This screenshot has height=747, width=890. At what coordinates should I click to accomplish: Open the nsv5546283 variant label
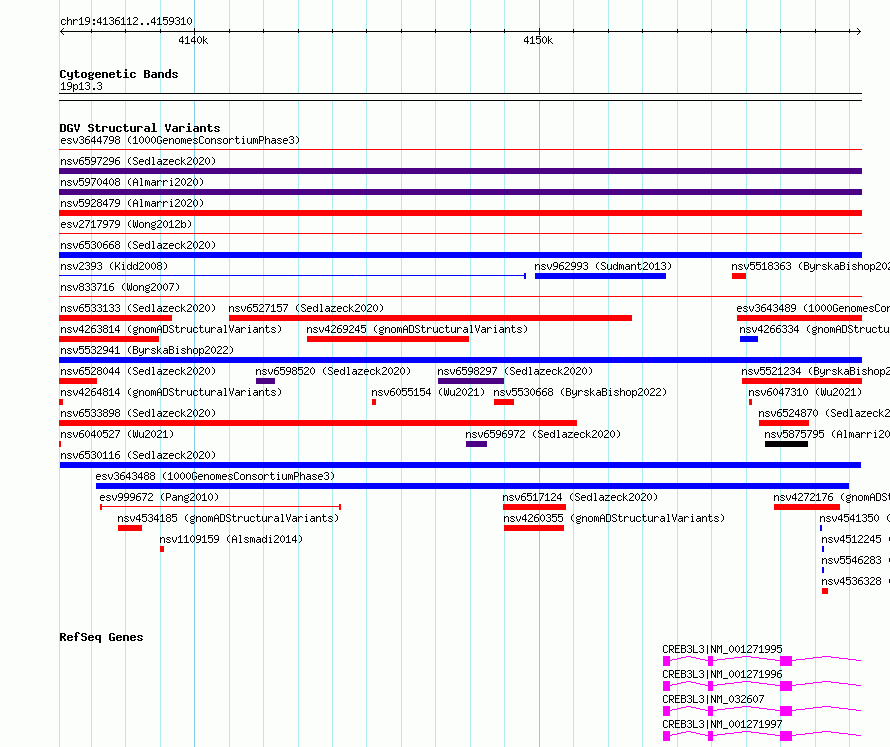pyautogui.click(x=855, y=560)
